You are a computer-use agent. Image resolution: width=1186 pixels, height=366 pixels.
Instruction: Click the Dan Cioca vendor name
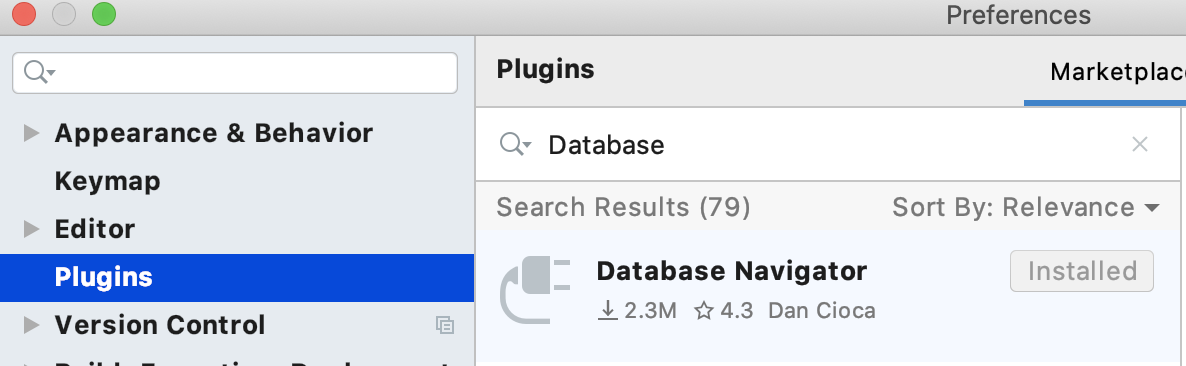click(x=821, y=311)
